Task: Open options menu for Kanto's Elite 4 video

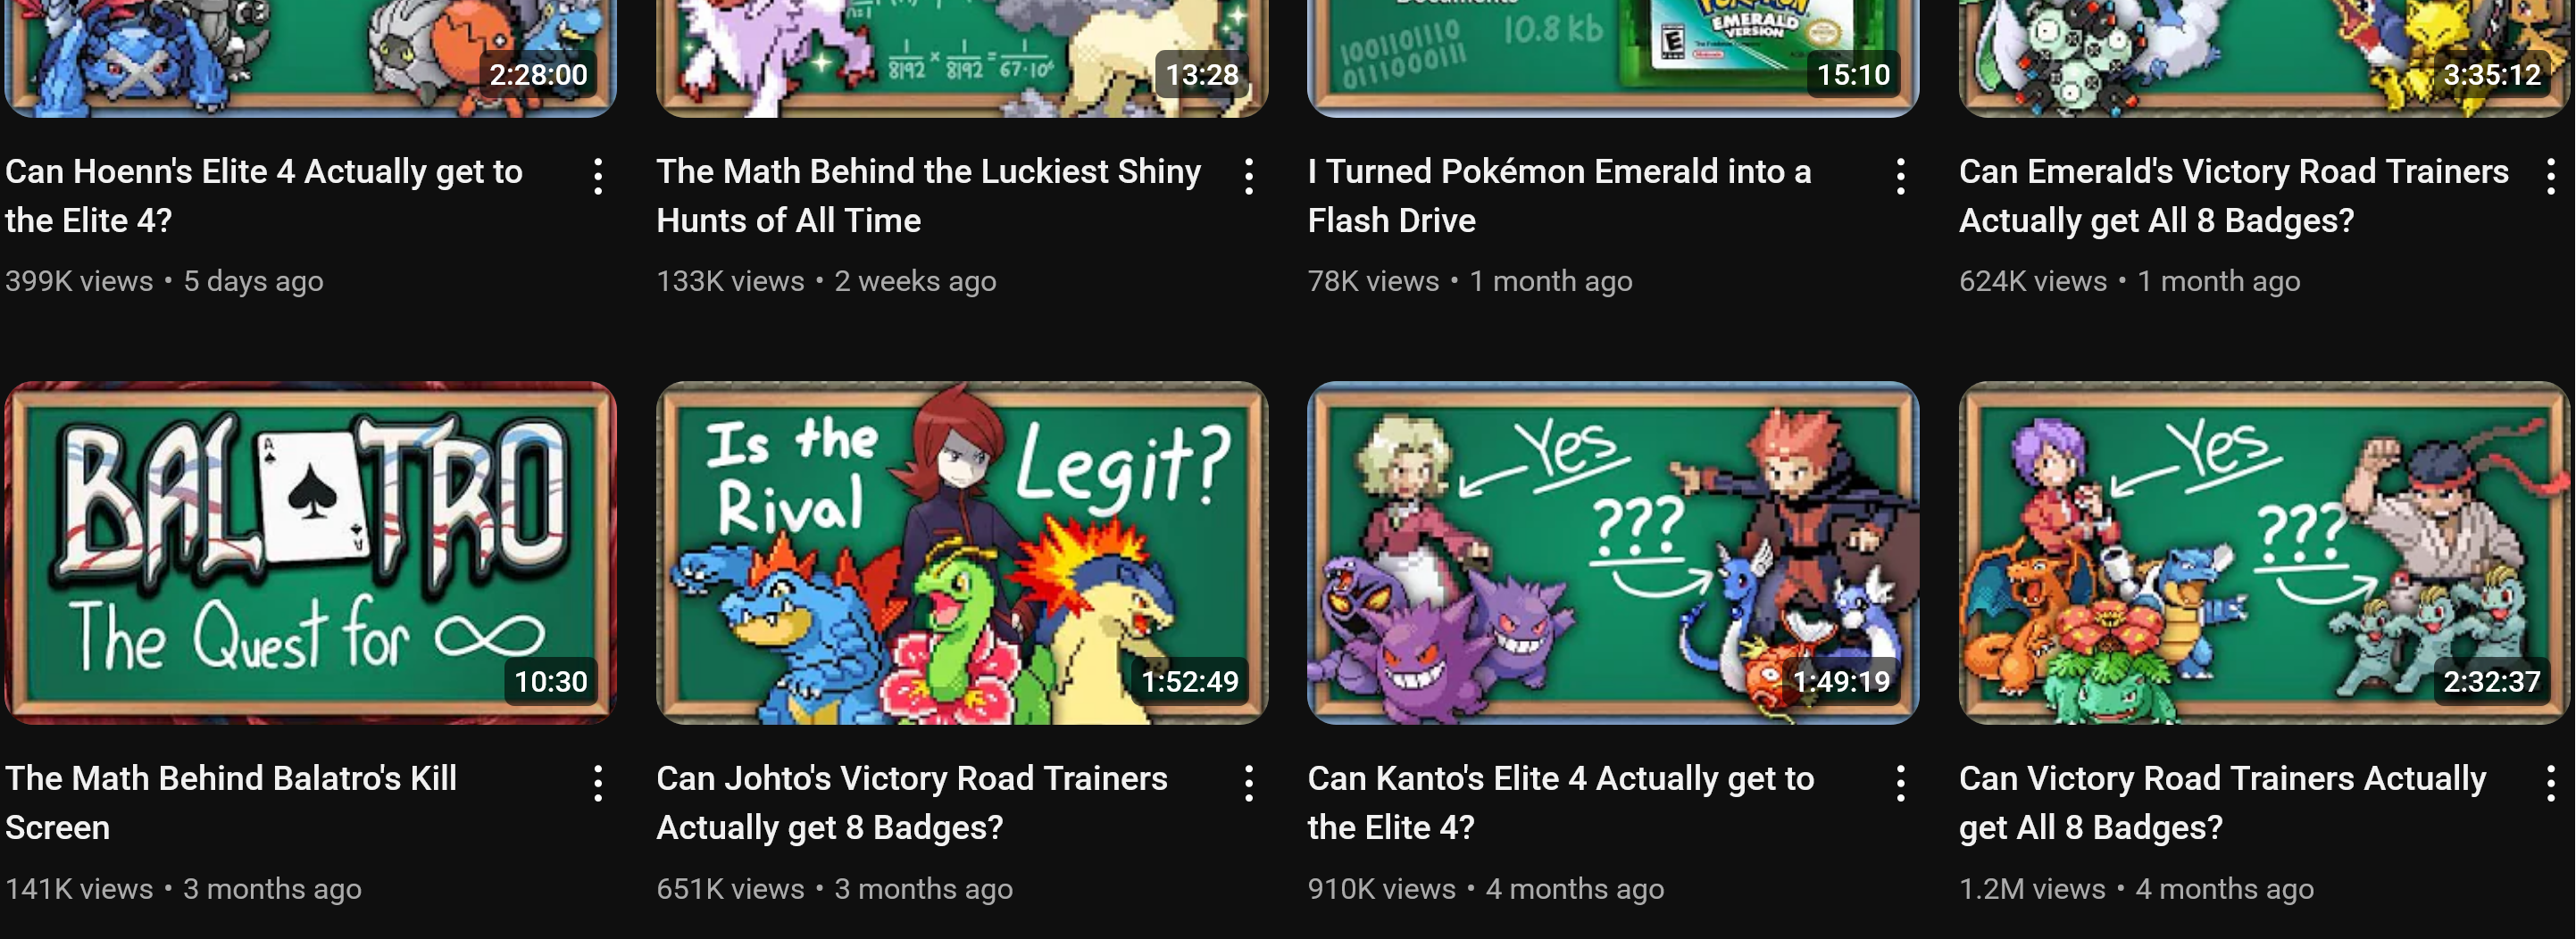Action: click(1901, 784)
